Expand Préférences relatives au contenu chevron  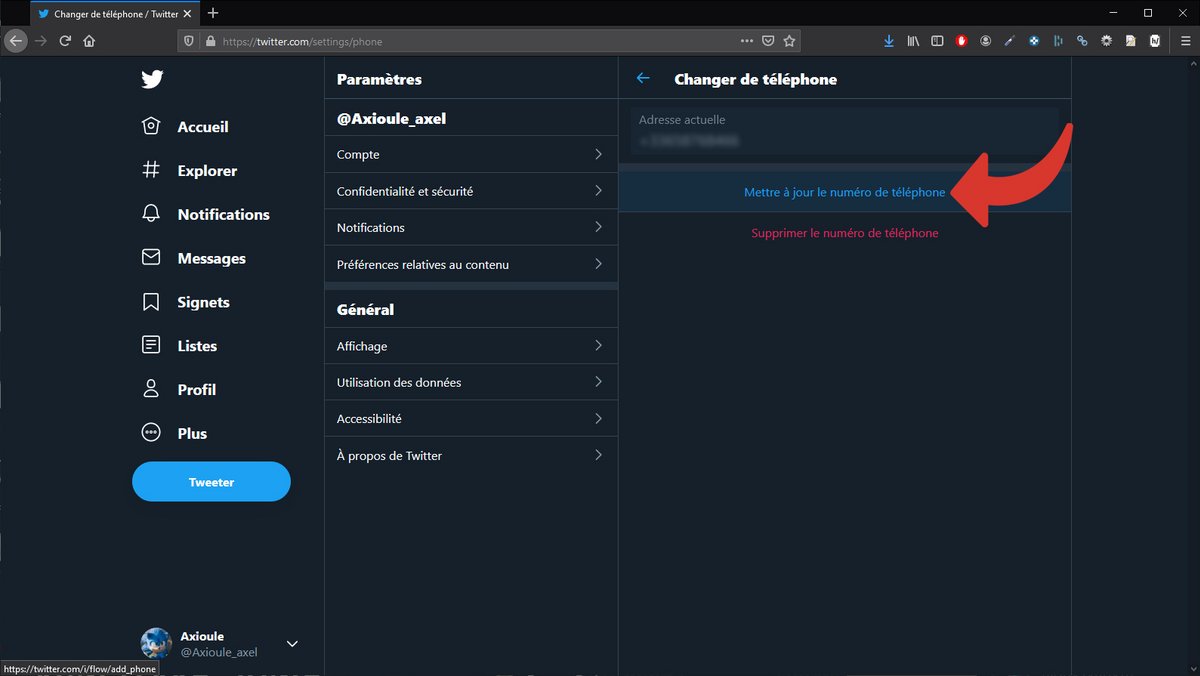point(598,264)
